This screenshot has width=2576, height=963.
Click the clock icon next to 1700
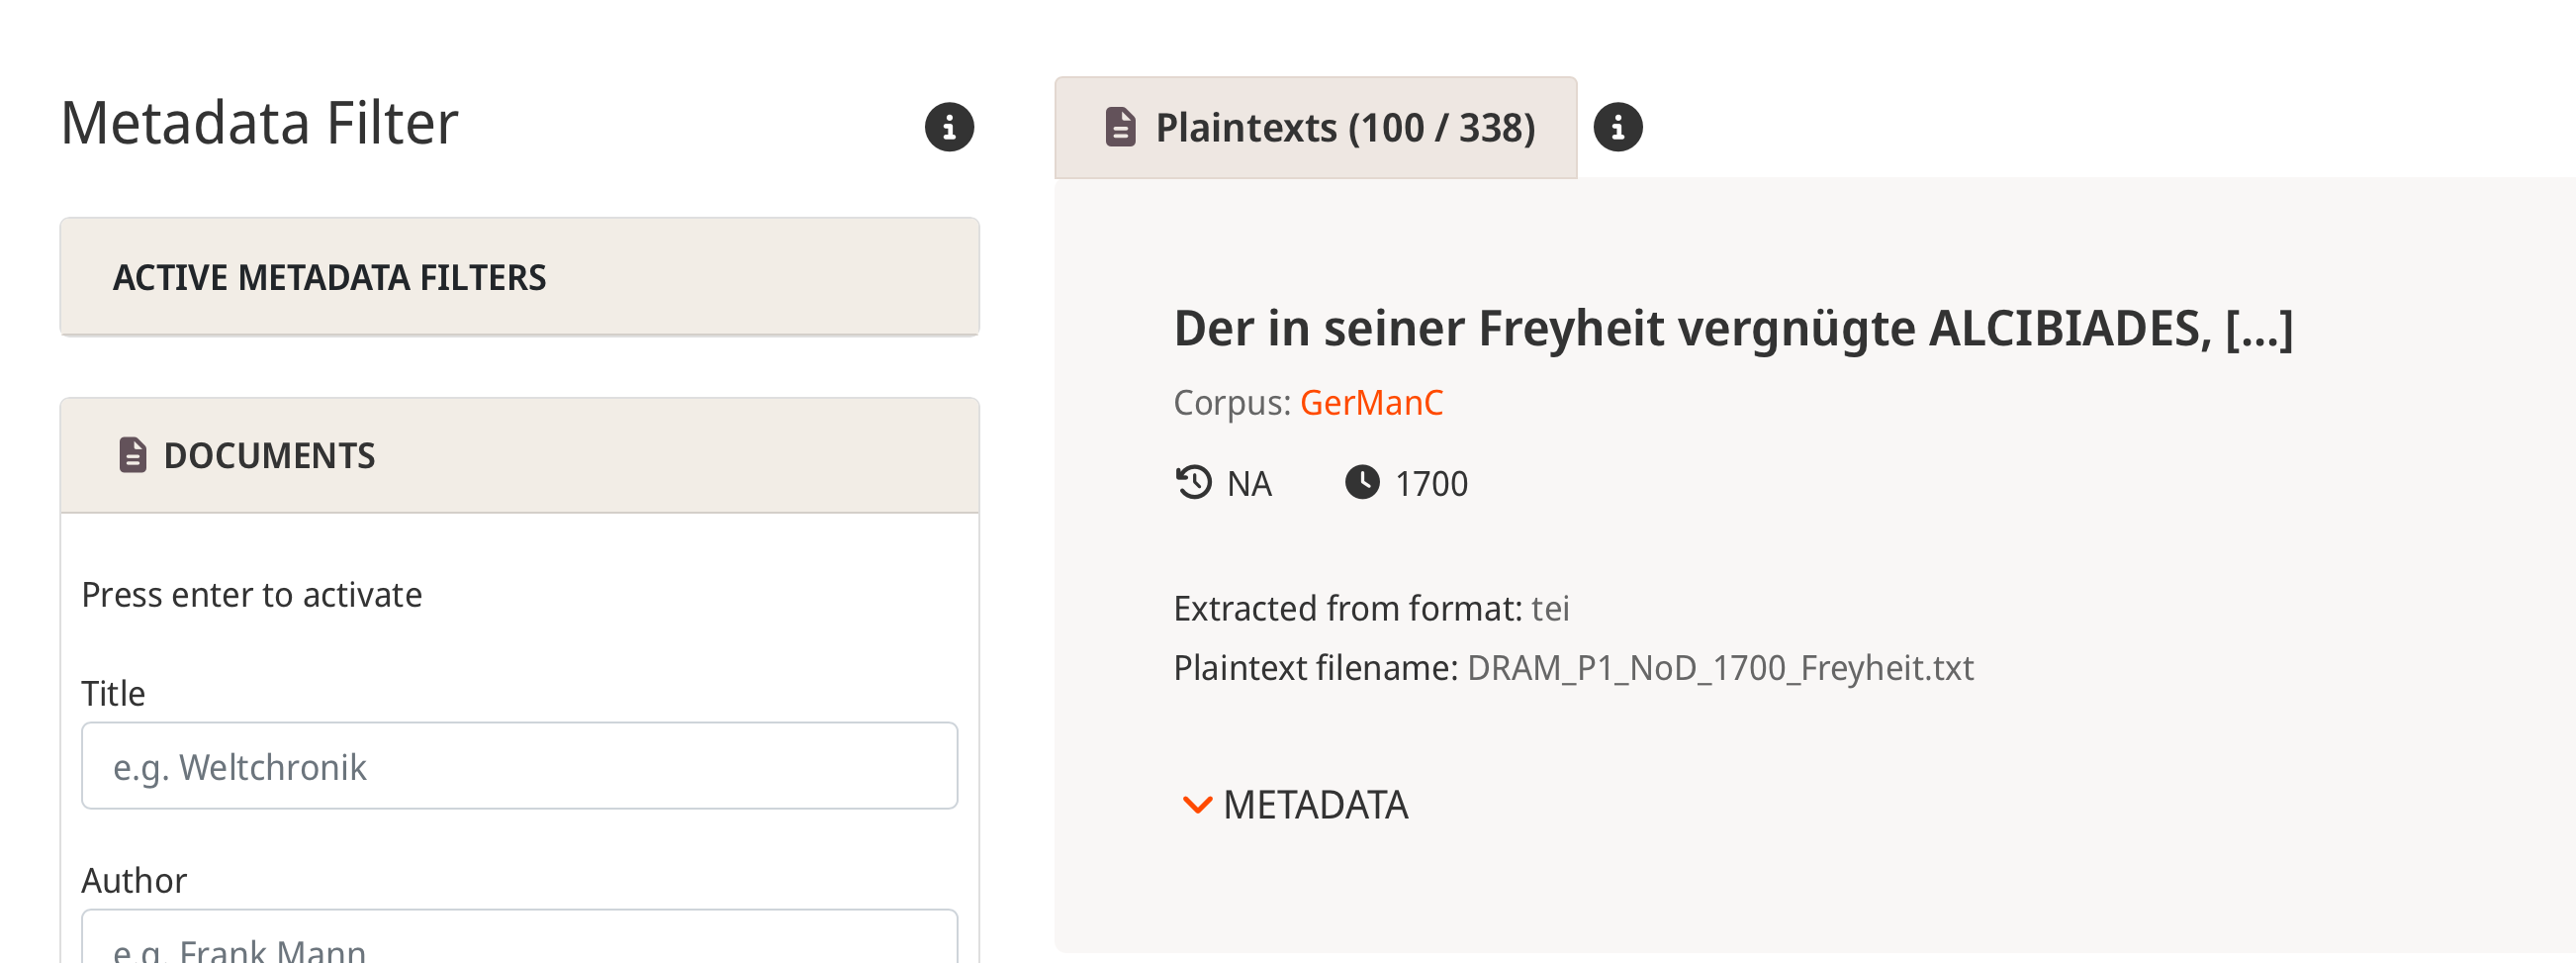(x=1361, y=483)
